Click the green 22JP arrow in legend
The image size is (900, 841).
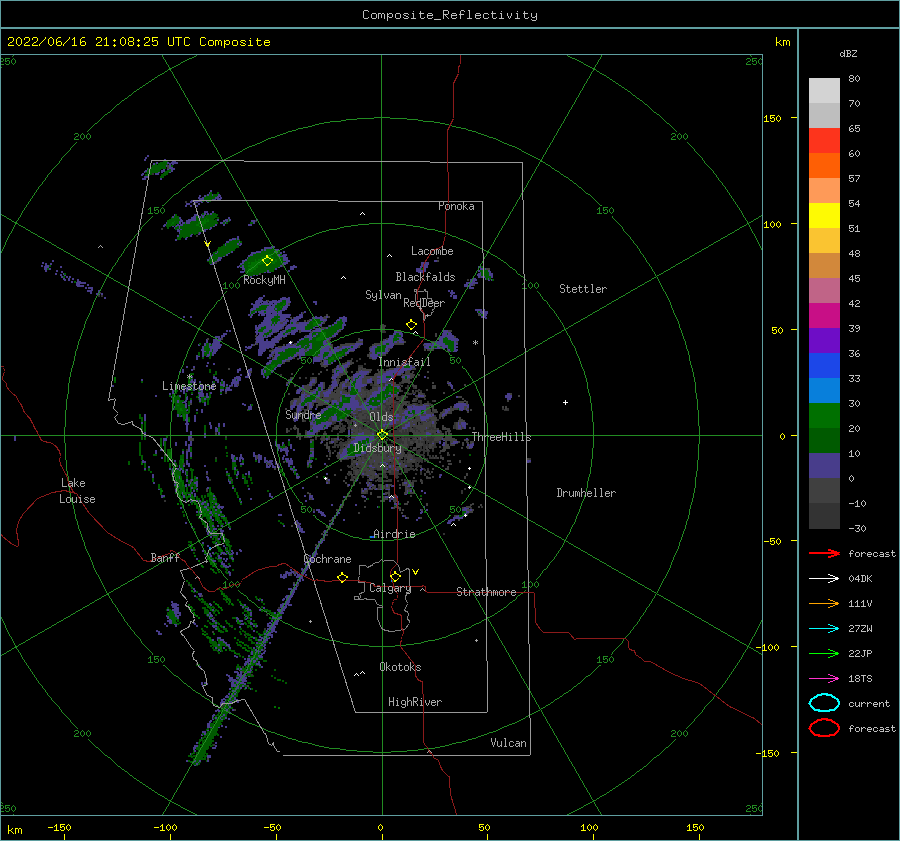click(824, 653)
